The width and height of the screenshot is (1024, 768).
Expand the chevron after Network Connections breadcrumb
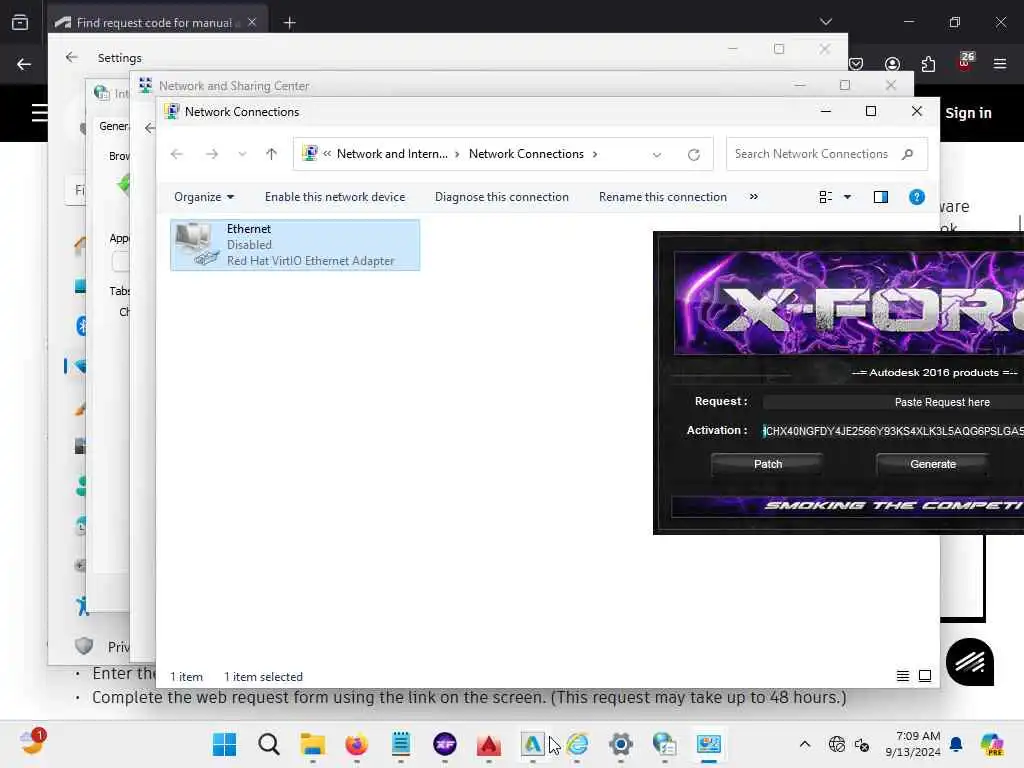[x=595, y=154]
